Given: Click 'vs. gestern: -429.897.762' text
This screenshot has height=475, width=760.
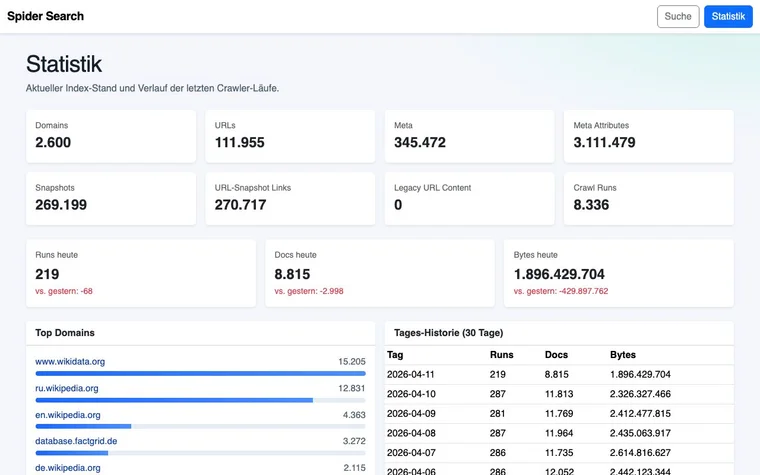Looking at the screenshot, I should [561, 291].
